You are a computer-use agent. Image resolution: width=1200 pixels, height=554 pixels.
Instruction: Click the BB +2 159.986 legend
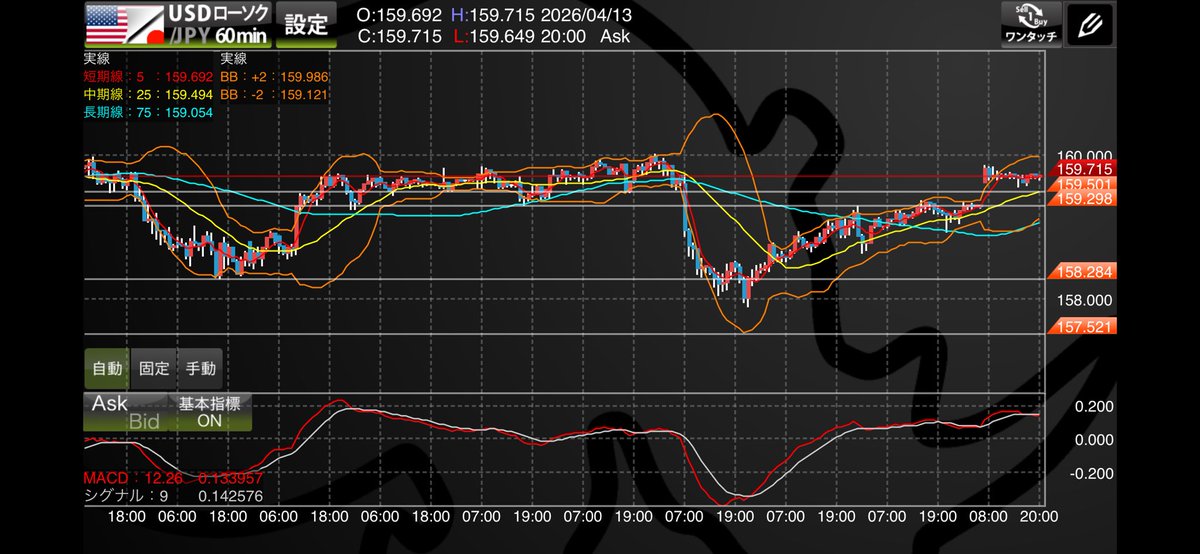pyautogui.click(x=275, y=77)
